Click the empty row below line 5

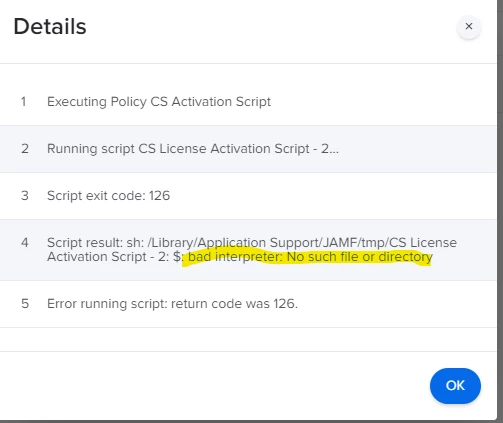point(248,339)
